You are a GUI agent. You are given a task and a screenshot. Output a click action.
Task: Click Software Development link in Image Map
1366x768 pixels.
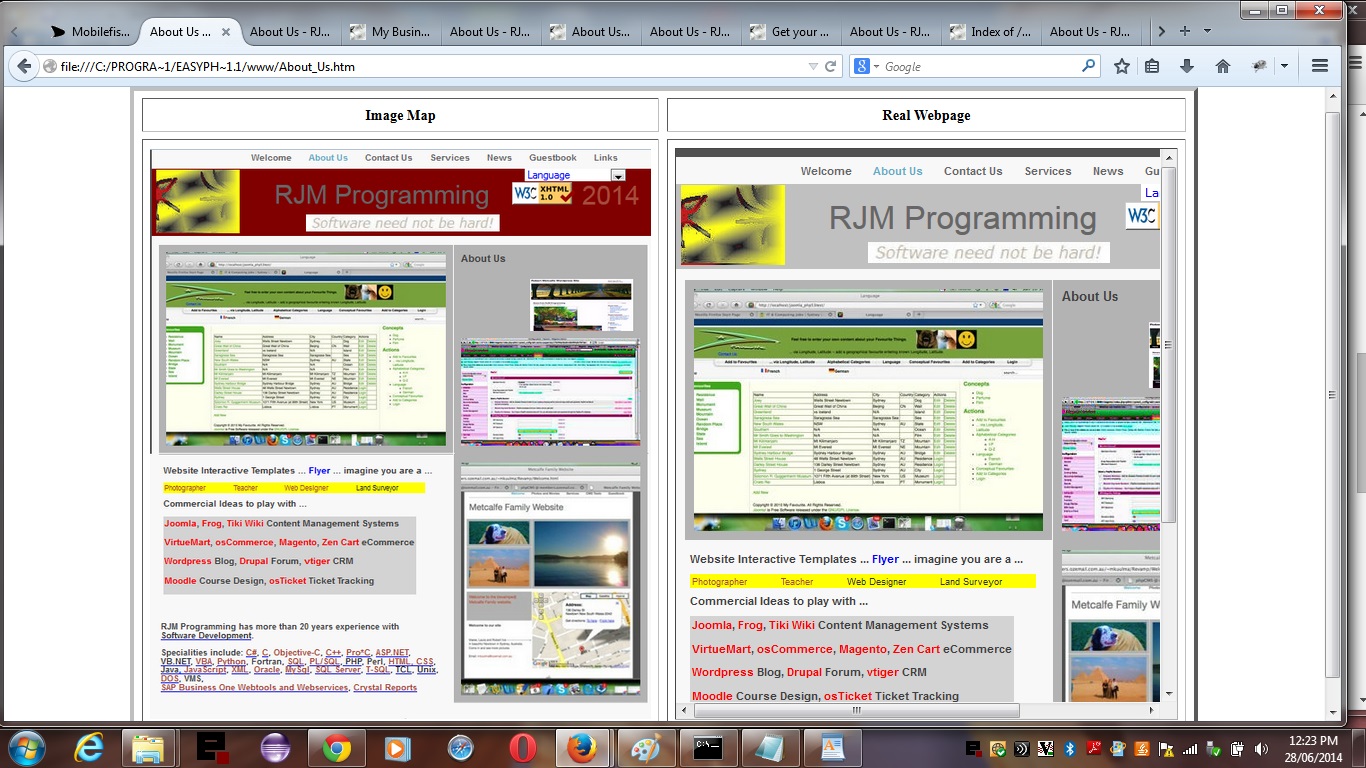[x=206, y=636]
